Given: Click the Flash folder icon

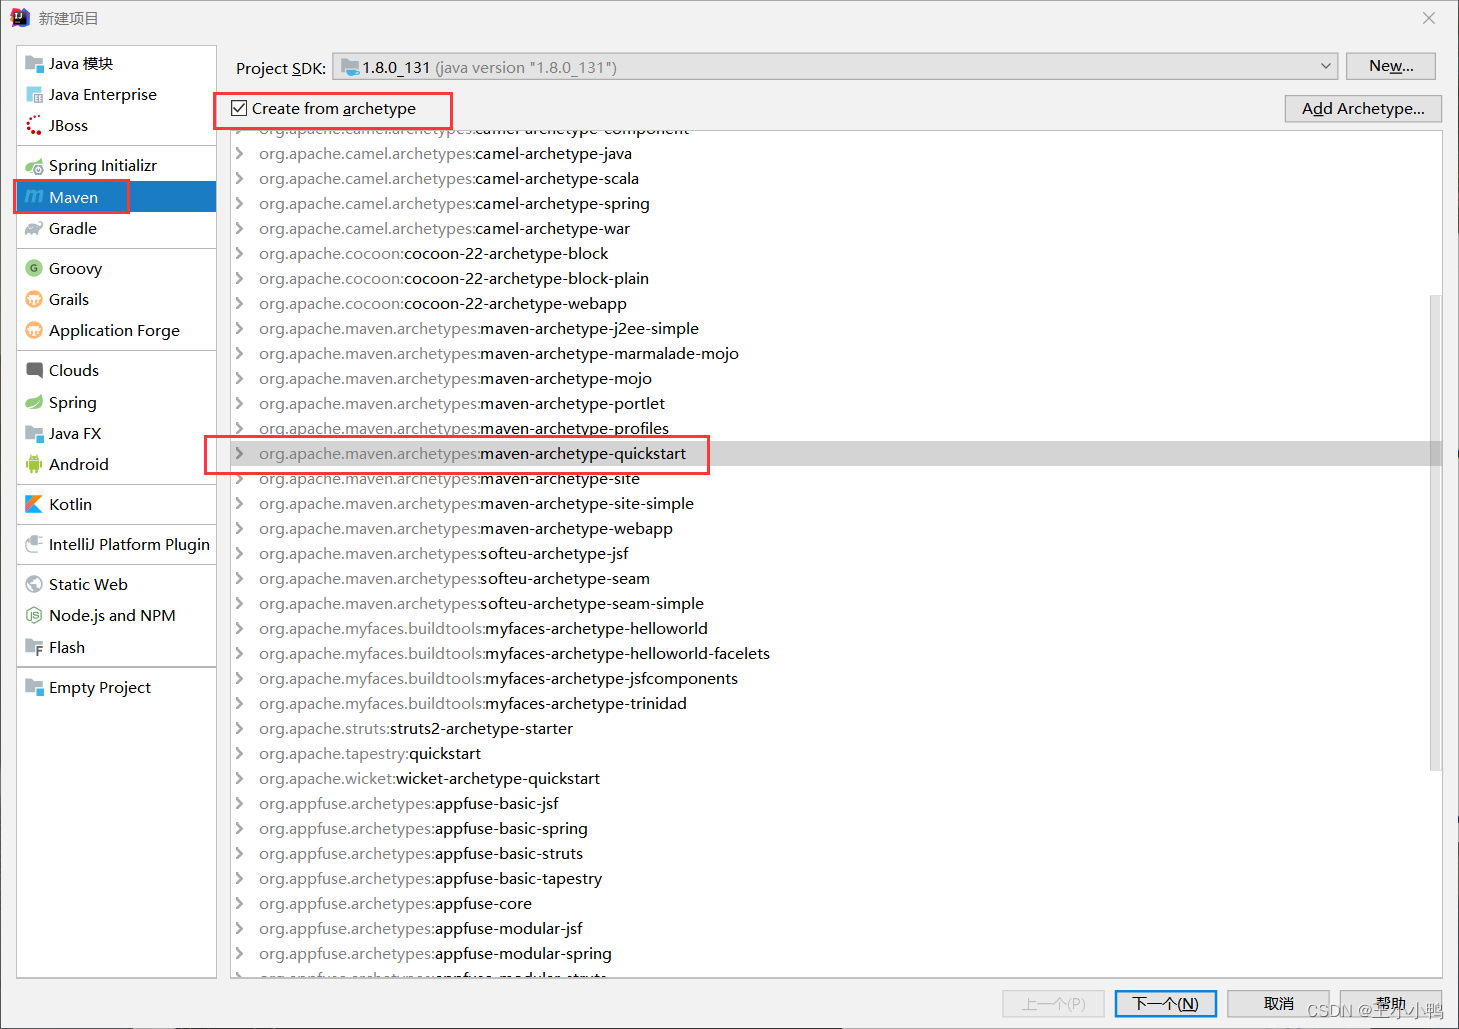Looking at the screenshot, I should coord(34,647).
